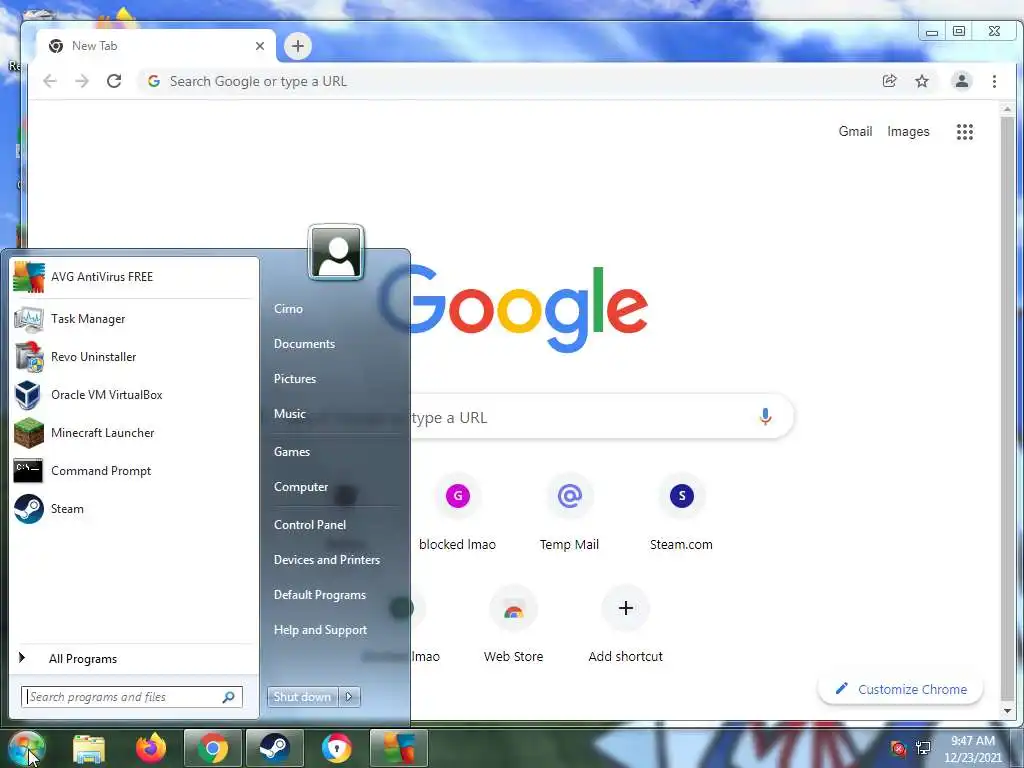Open the Images link
The height and width of the screenshot is (768, 1024).
tap(908, 131)
